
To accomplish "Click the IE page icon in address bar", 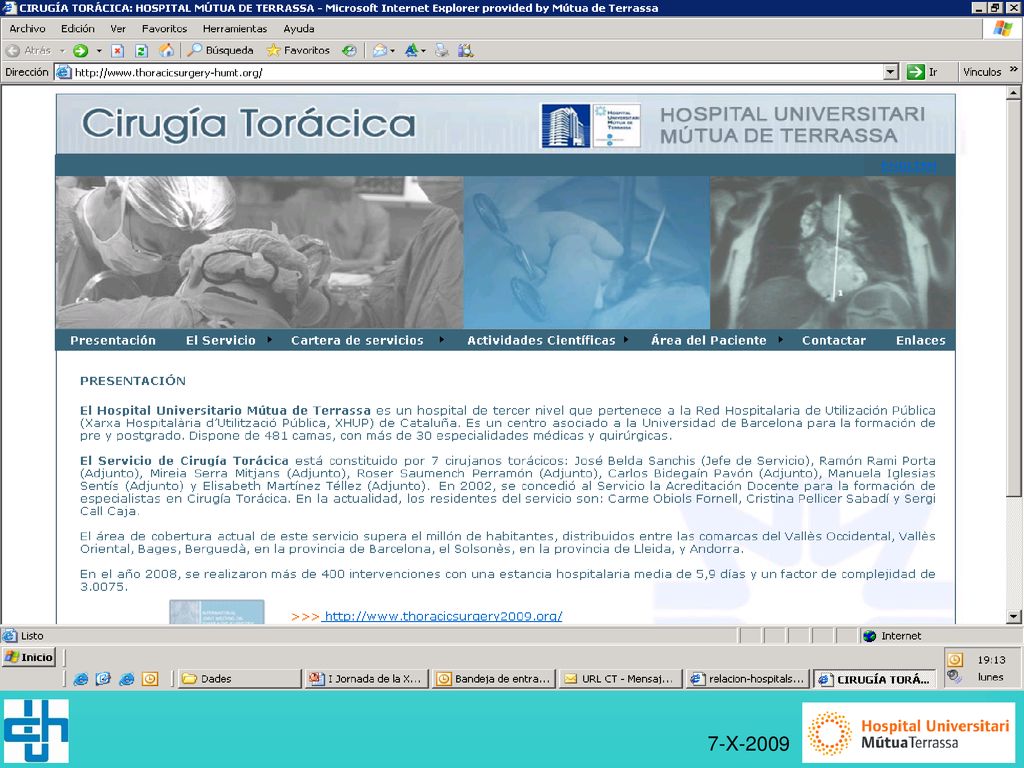I will [63, 72].
